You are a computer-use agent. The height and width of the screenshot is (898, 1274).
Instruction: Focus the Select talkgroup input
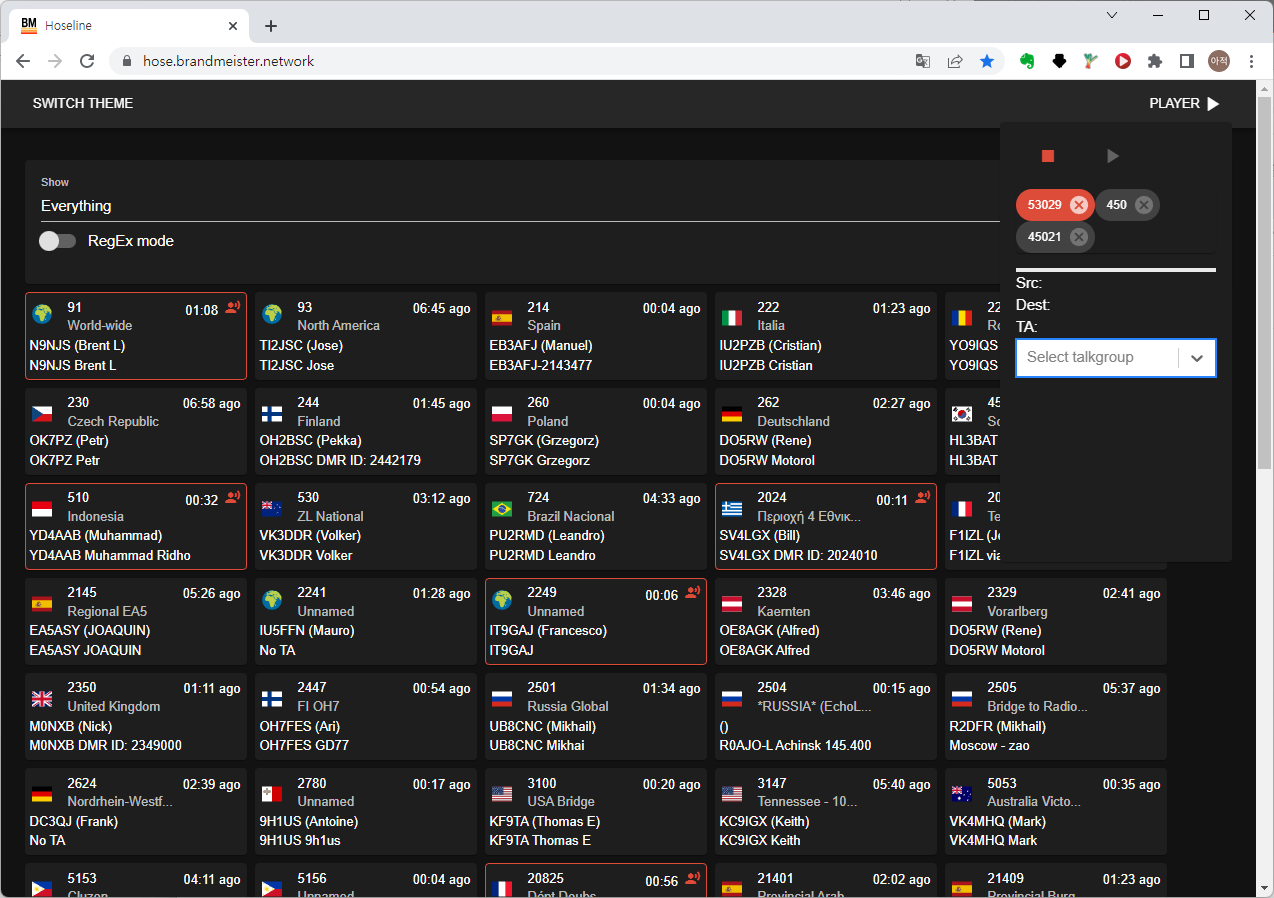coord(1098,357)
